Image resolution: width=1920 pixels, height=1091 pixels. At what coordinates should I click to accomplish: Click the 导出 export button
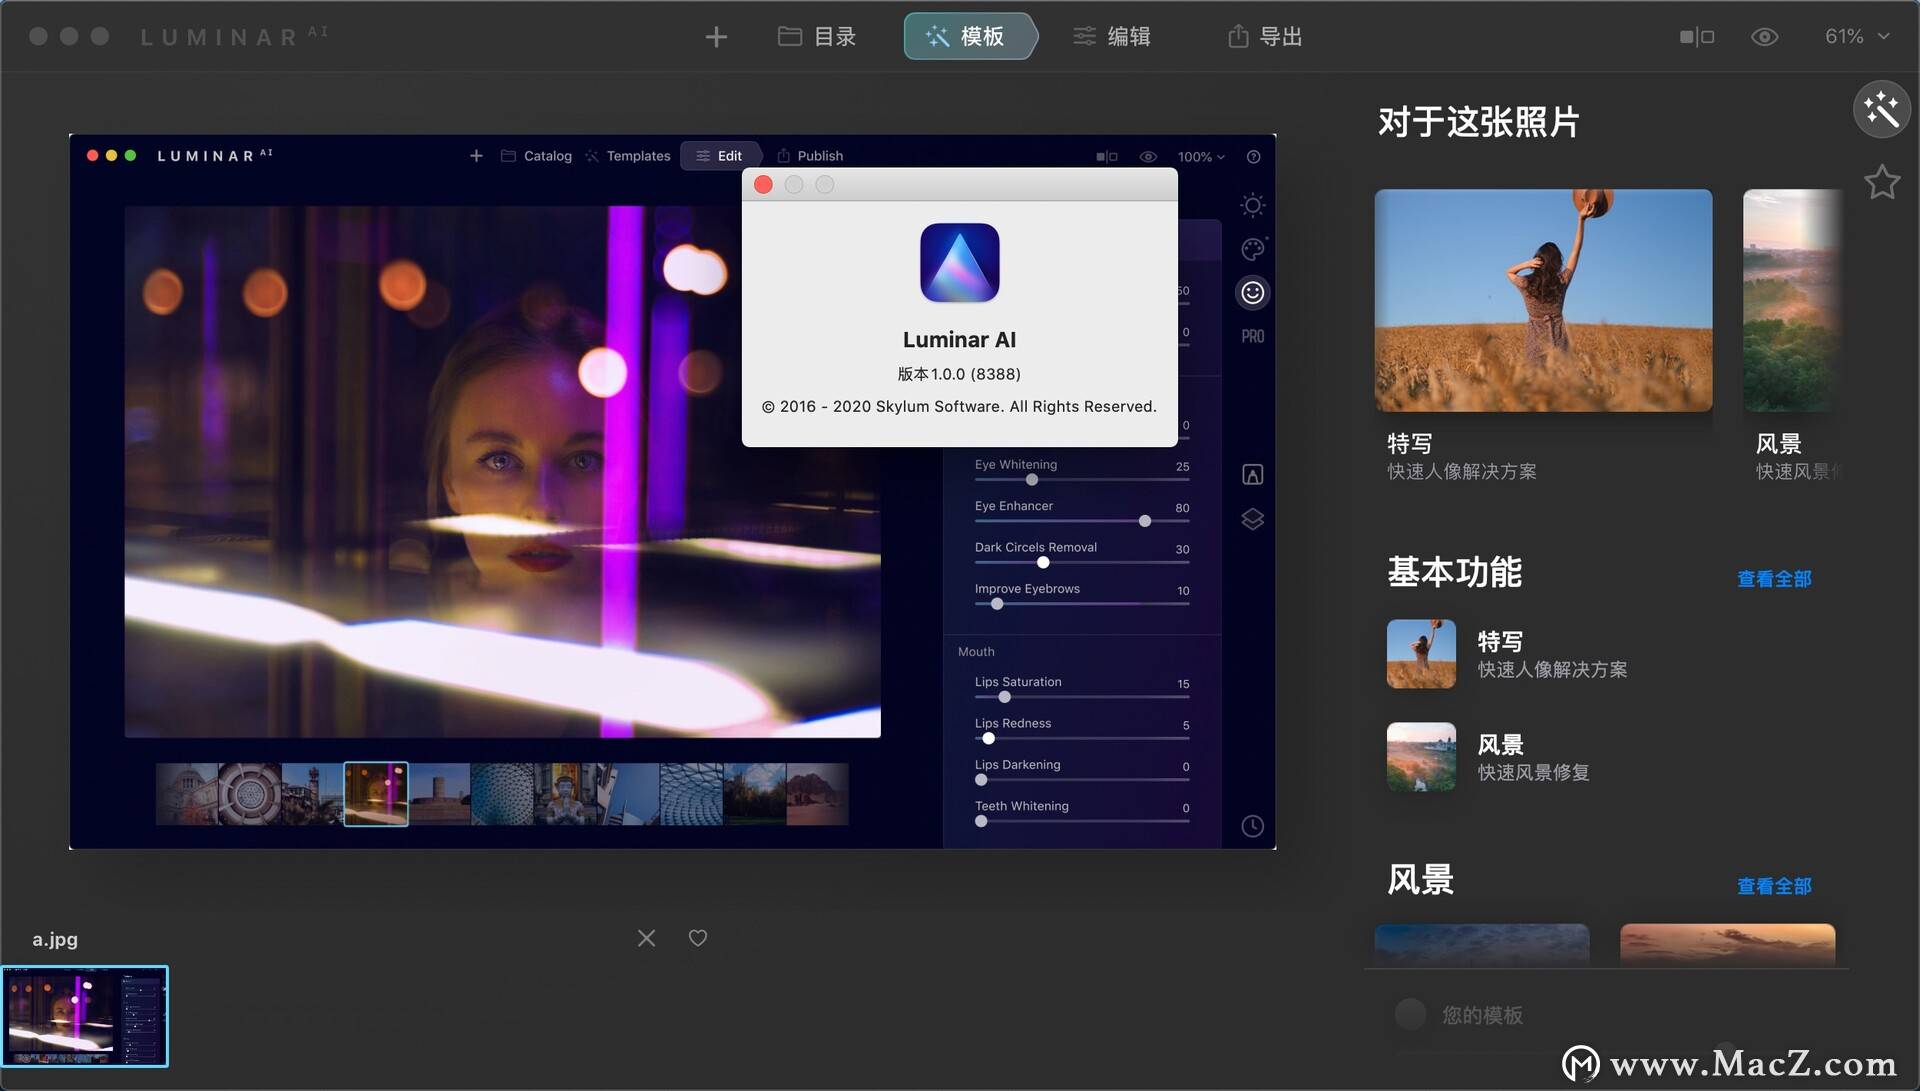click(1264, 37)
